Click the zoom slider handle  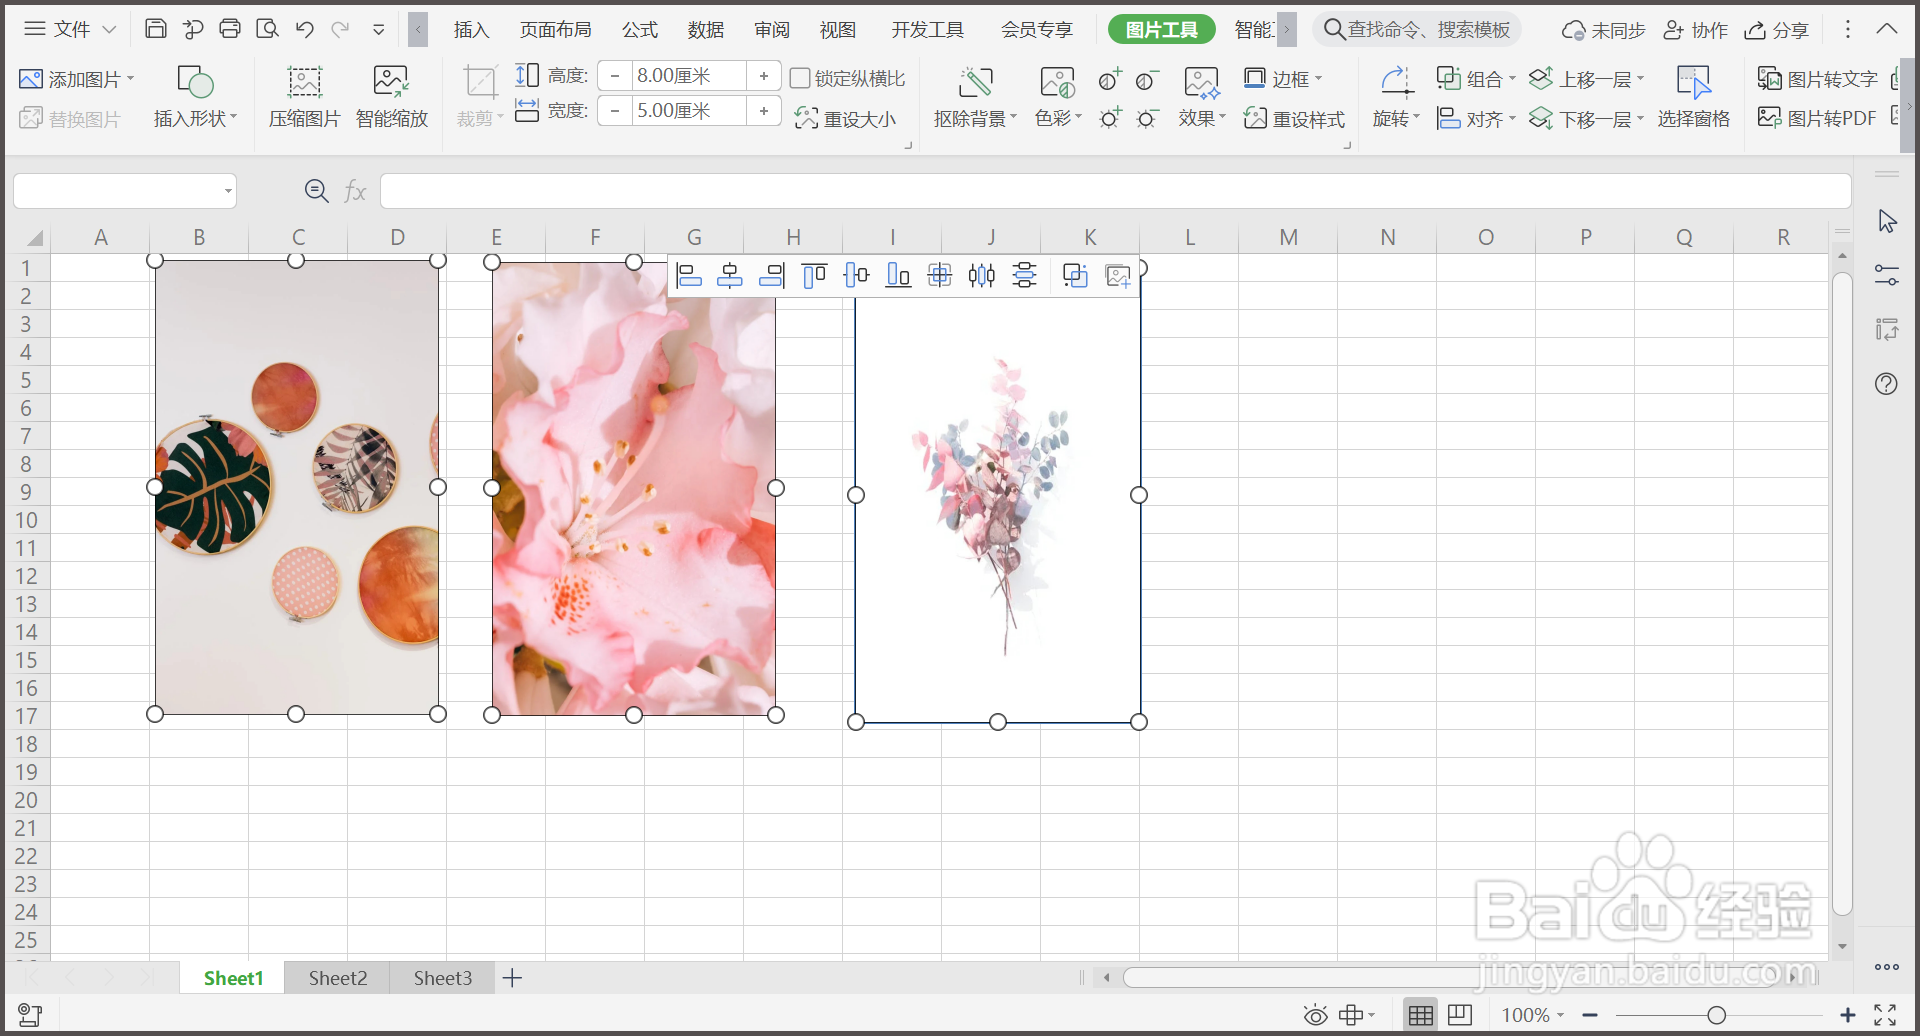(x=1716, y=1015)
